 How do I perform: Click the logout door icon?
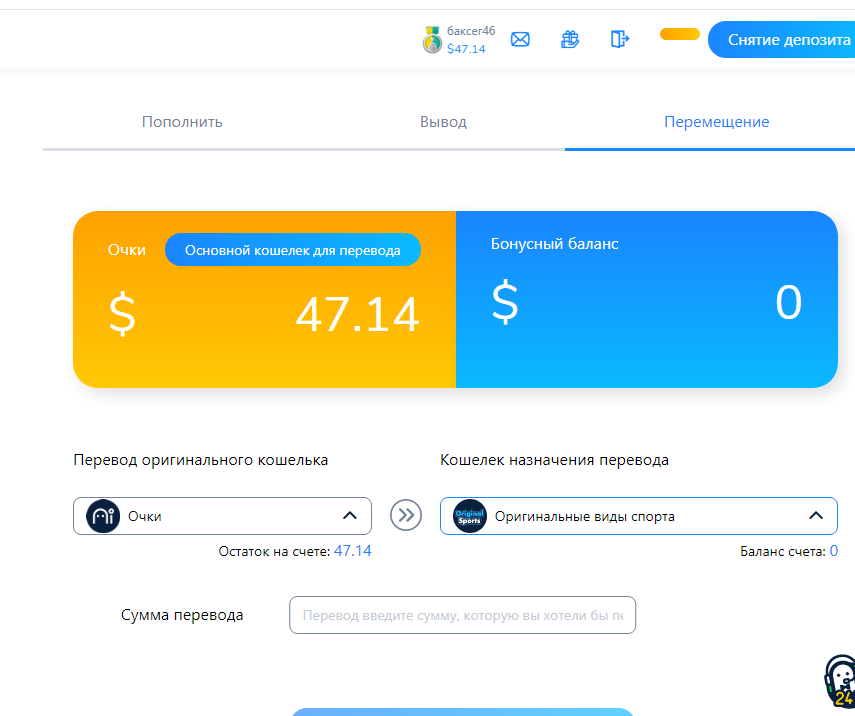(619, 39)
